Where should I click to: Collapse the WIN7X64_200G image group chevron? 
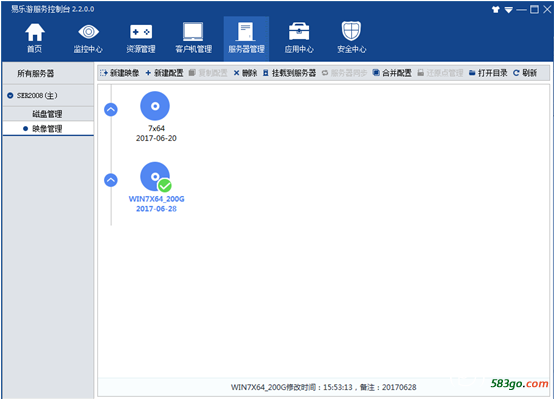point(111,180)
